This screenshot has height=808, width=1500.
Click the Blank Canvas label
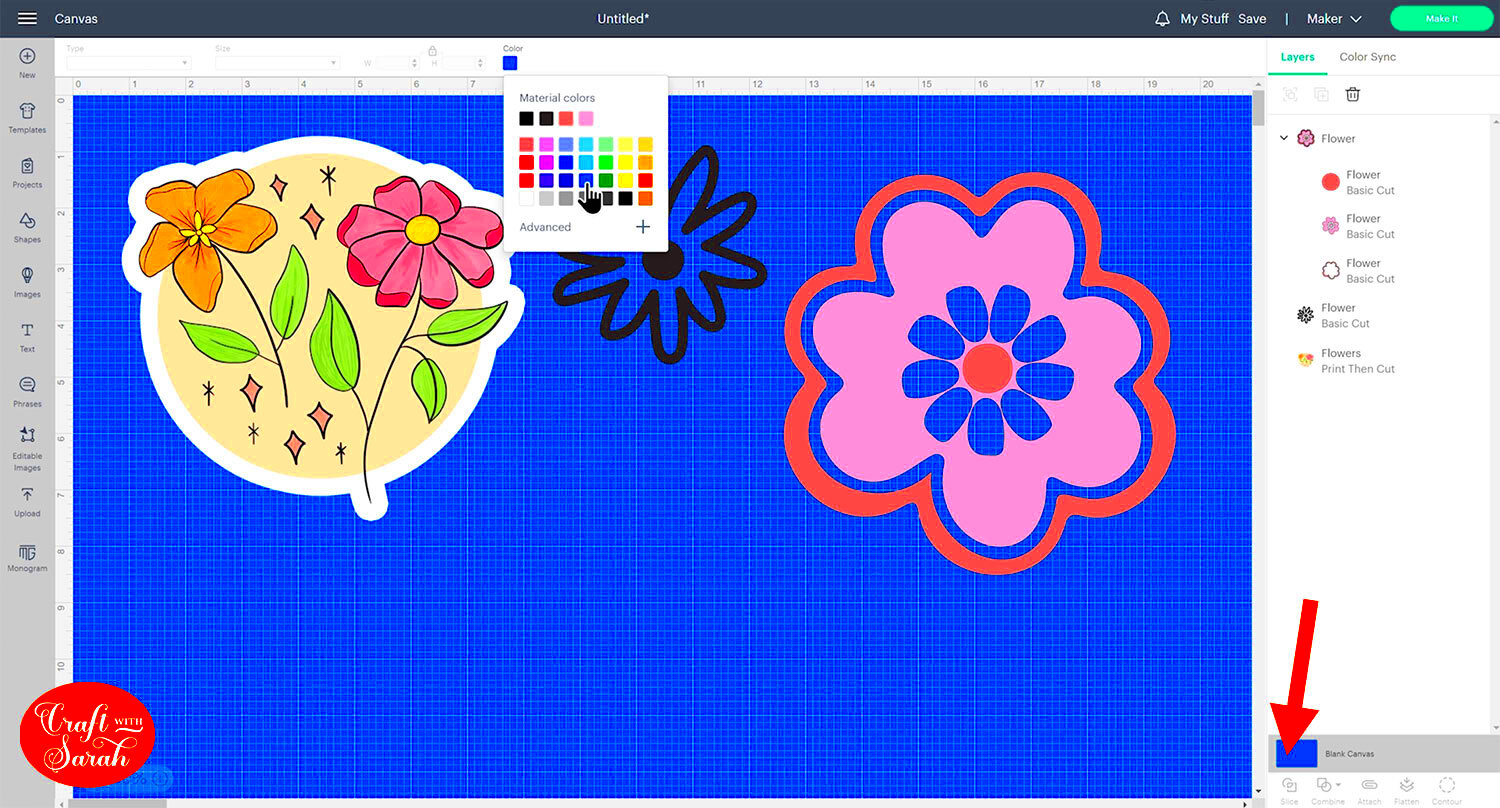[x=1350, y=754]
